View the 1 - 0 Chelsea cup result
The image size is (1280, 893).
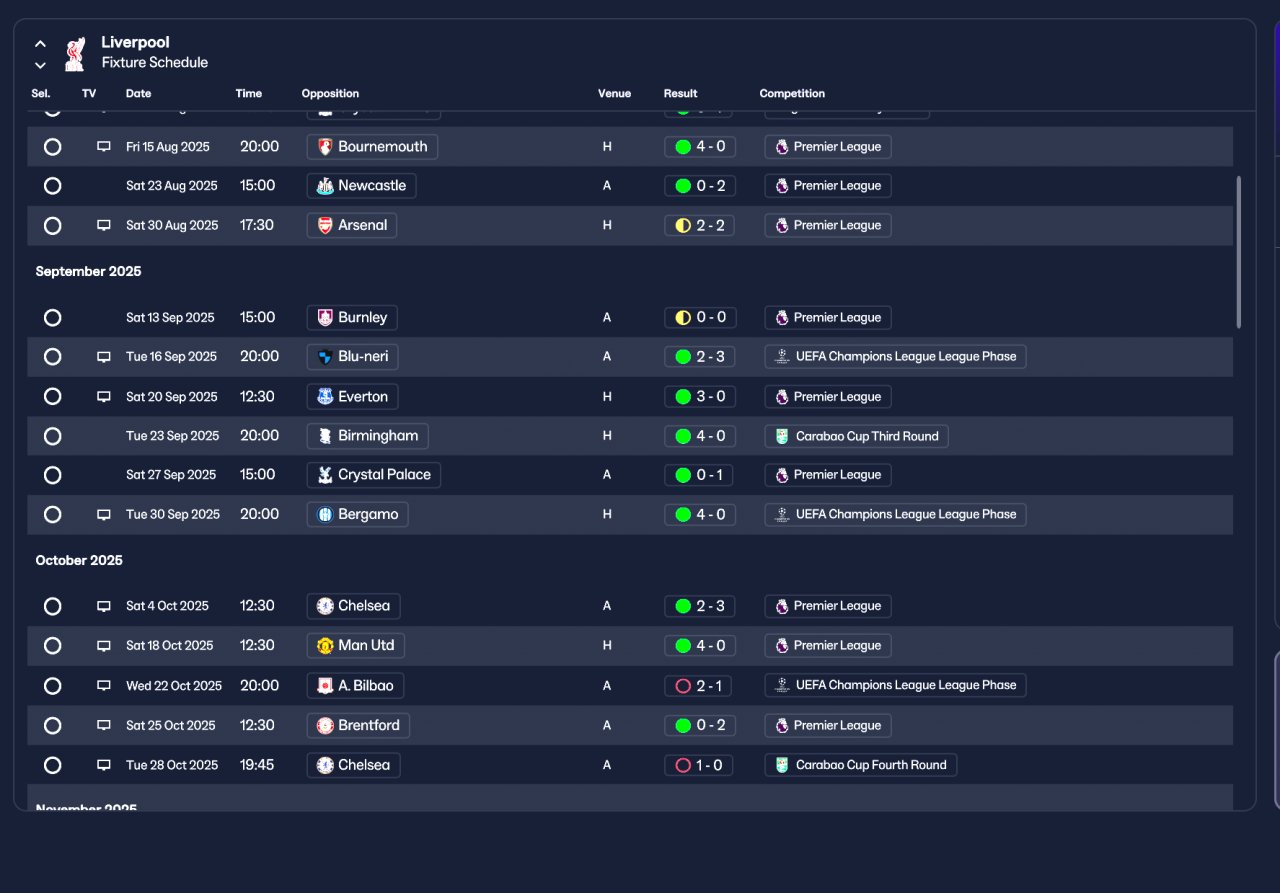click(x=699, y=765)
